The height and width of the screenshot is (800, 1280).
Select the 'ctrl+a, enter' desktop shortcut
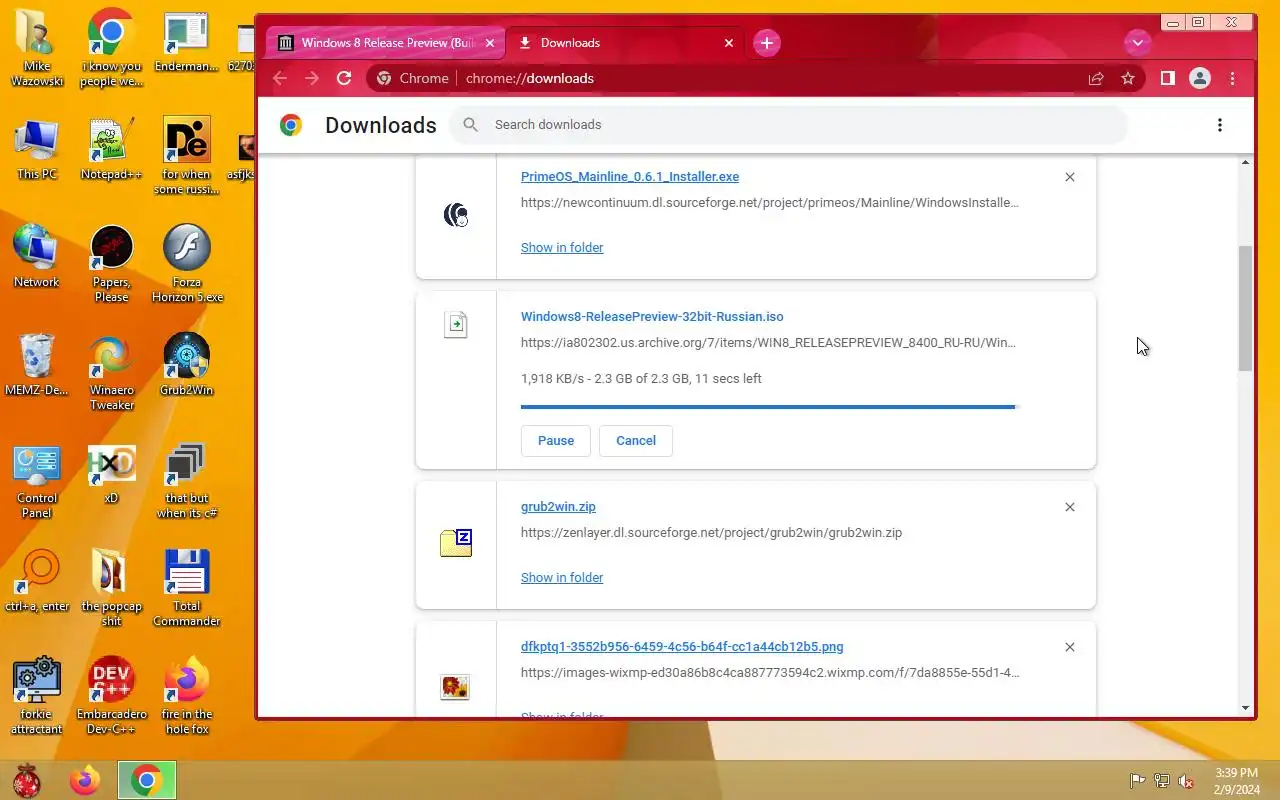click(37, 581)
